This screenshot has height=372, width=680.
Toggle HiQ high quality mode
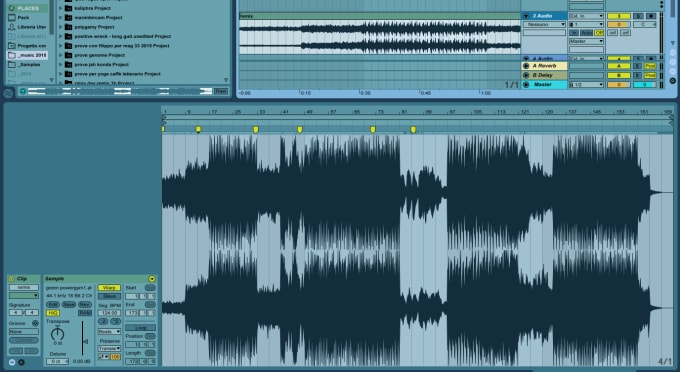[53, 313]
